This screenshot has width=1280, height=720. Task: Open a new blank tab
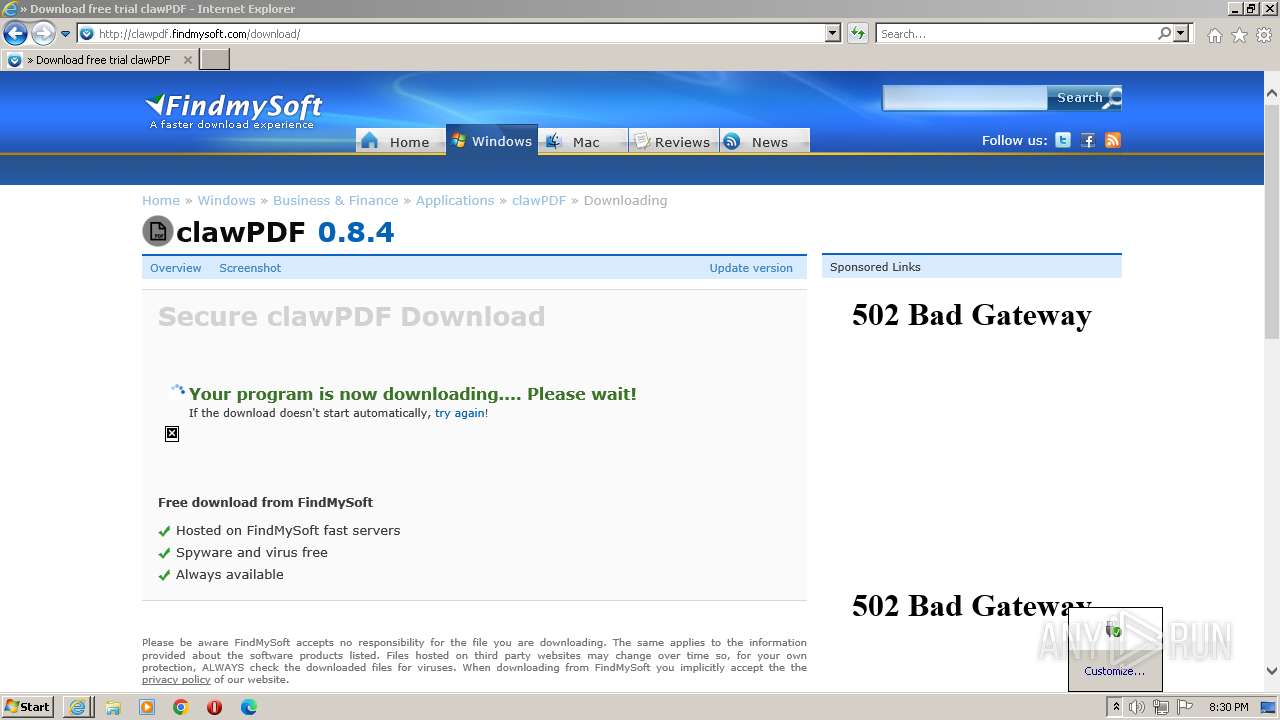(215, 60)
